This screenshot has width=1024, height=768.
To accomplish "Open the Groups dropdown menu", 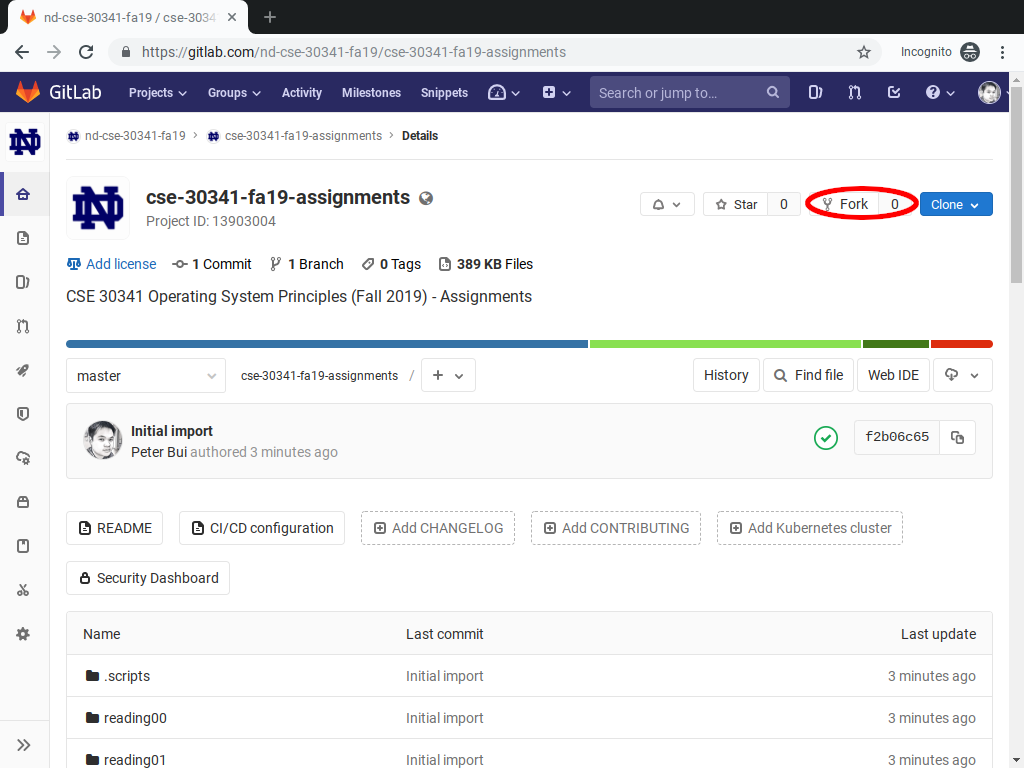I will (x=234, y=93).
